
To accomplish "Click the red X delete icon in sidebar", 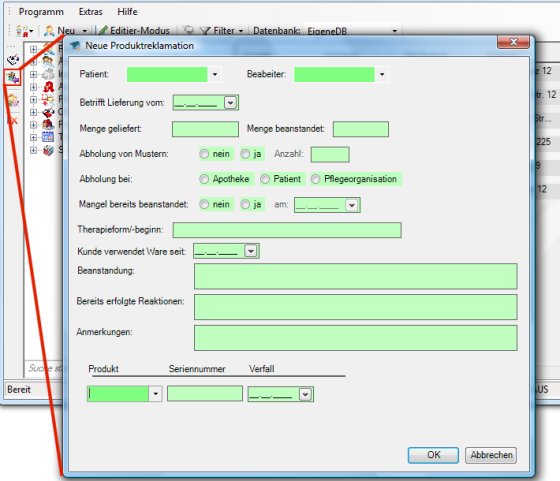I will pos(12,121).
